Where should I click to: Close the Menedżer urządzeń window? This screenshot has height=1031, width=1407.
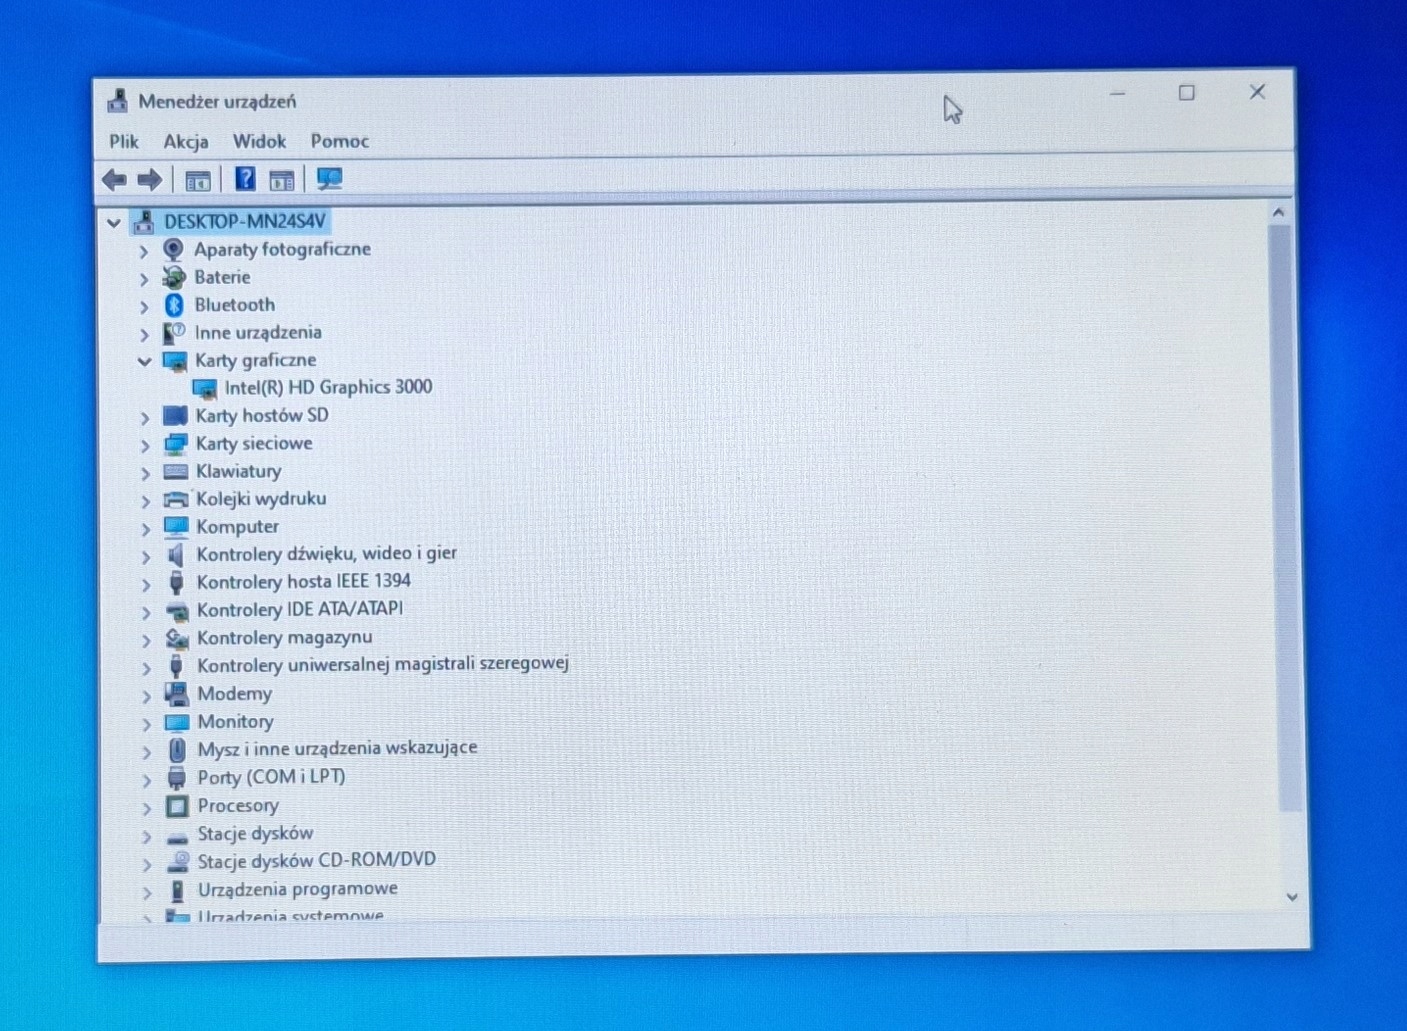point(1257,92)
